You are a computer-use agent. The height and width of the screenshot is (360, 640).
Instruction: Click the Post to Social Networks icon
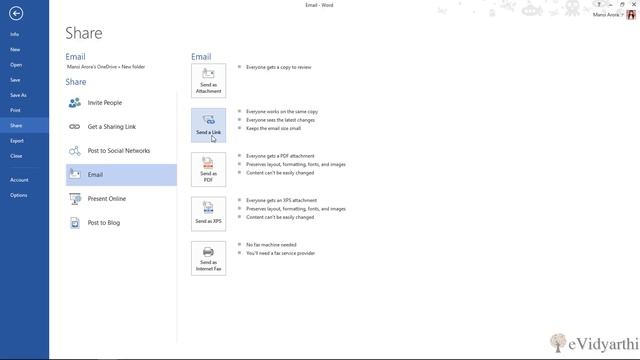(75, 151)
